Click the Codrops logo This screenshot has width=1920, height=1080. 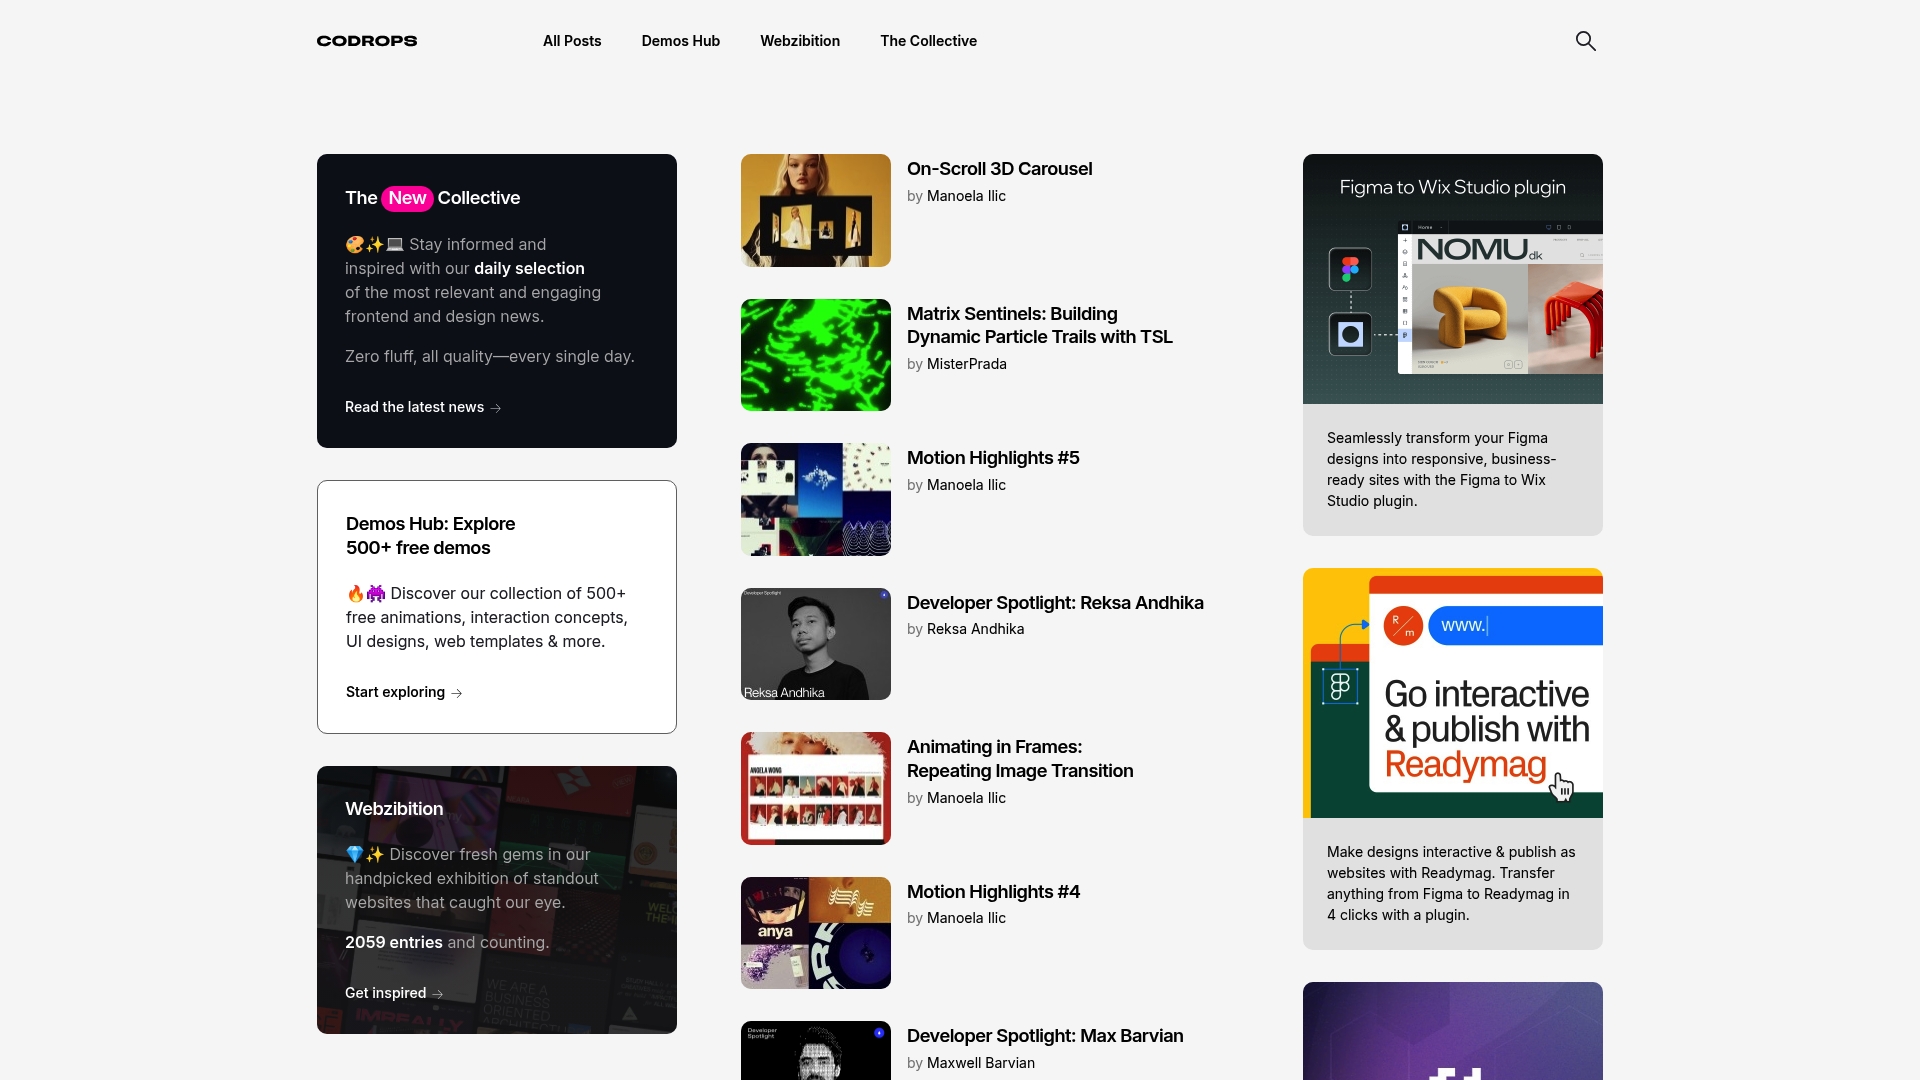[367, 41]
